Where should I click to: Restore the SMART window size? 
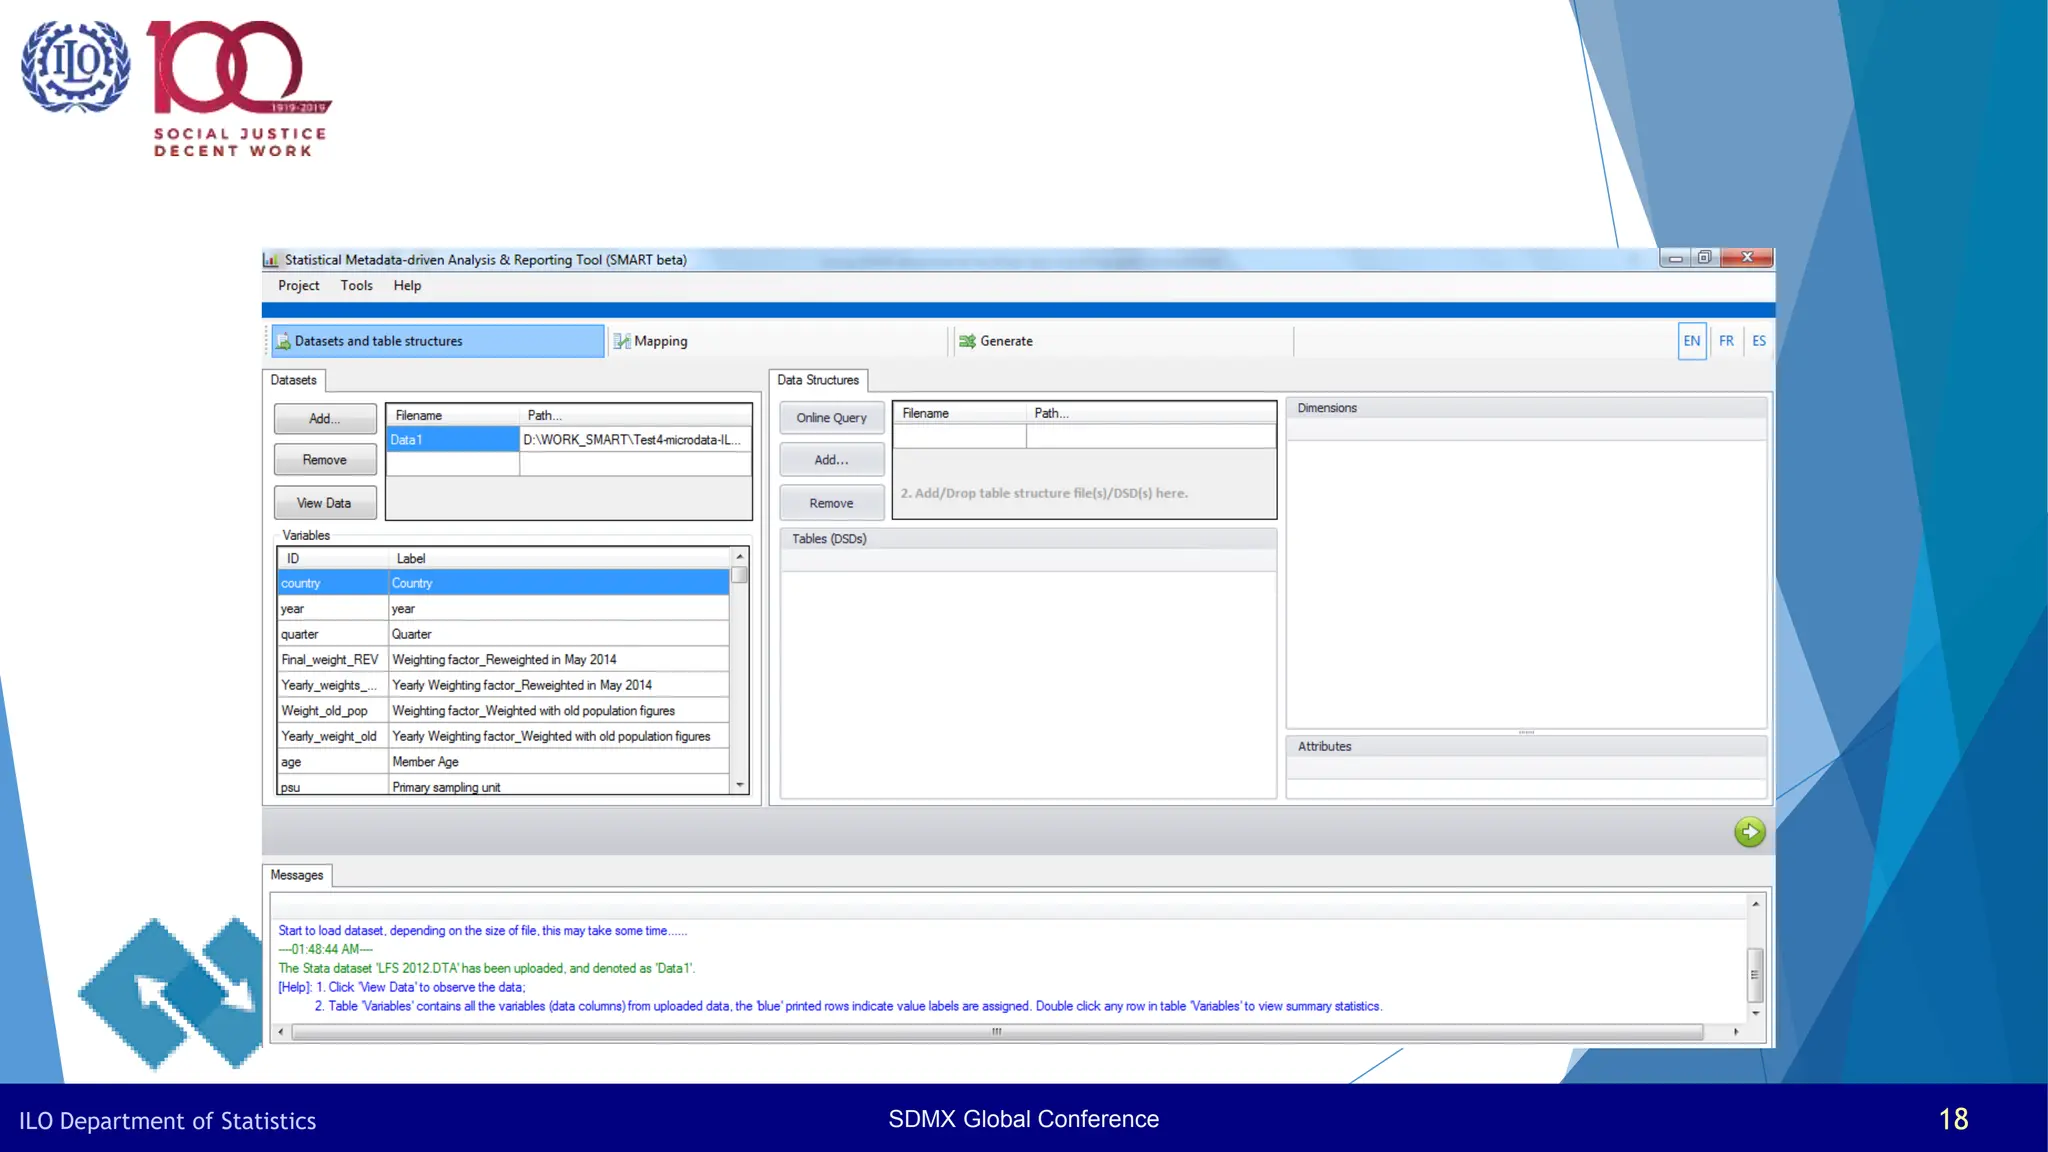(1705, 258)
